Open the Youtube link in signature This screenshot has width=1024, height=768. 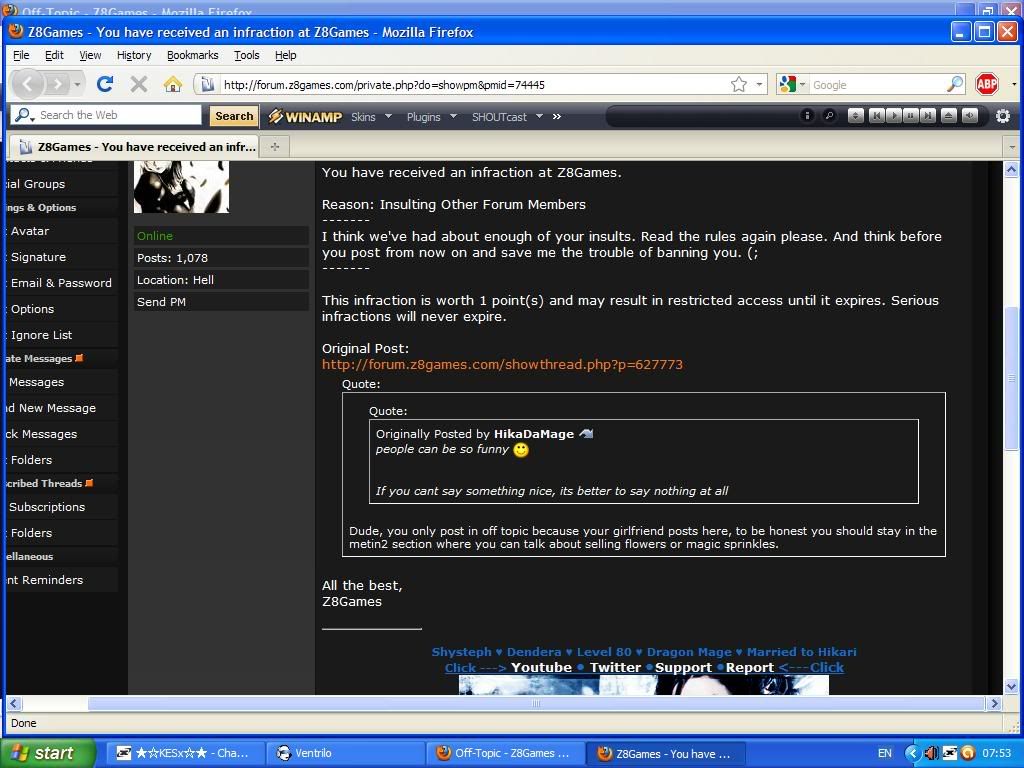click(x=541, y=668)
